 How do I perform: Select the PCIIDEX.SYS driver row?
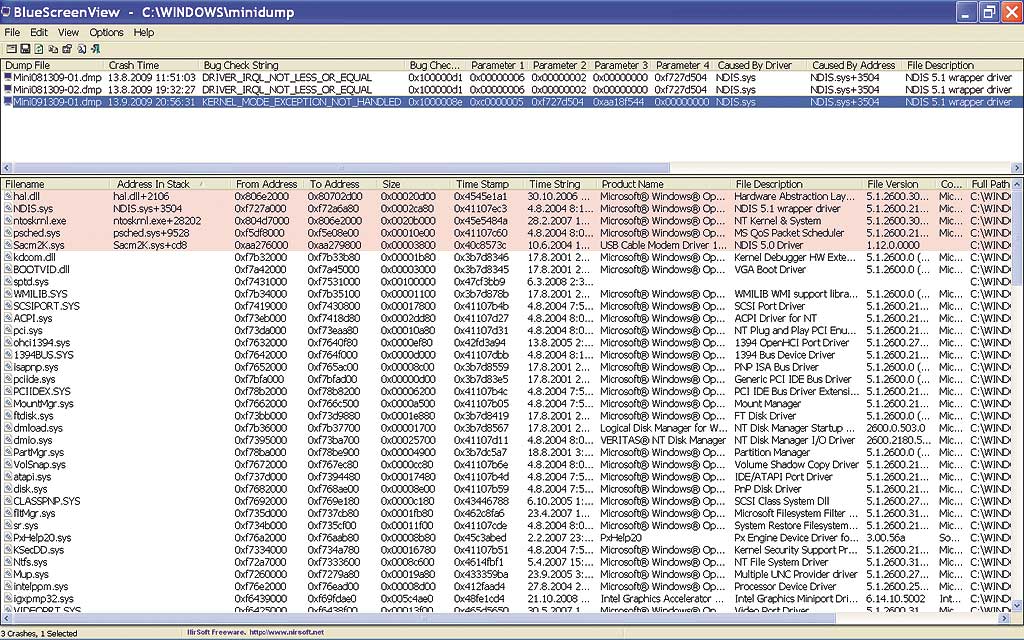pos(506,391)
